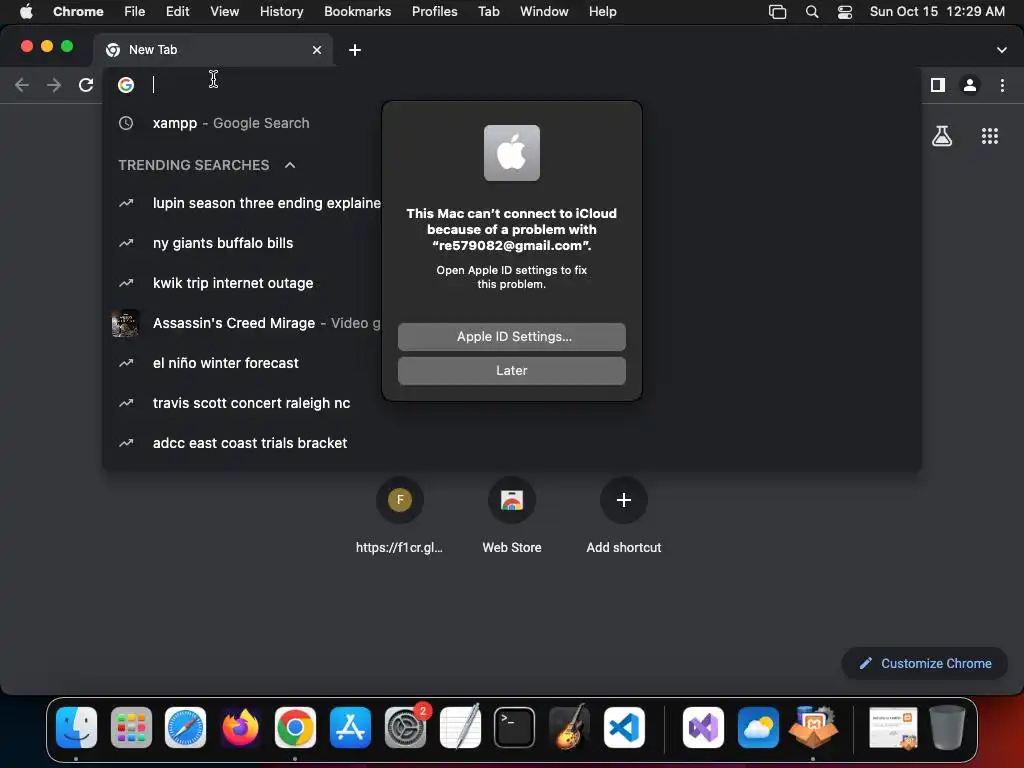This screenshot has width=1024, height=768.
Task: Open the Tab menu
Action: point(488,11)
